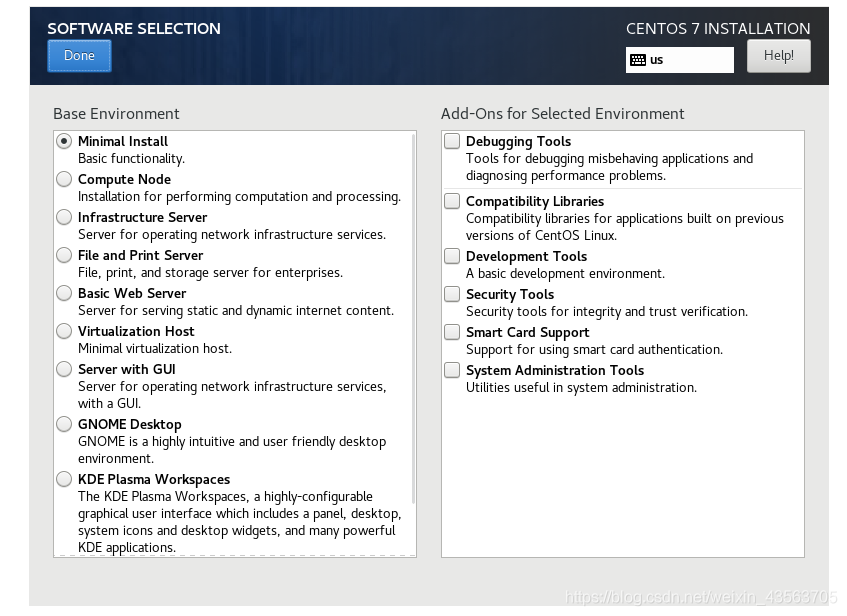
Task: Click the text 'Basic functionality.'
Action: [131, 158]
